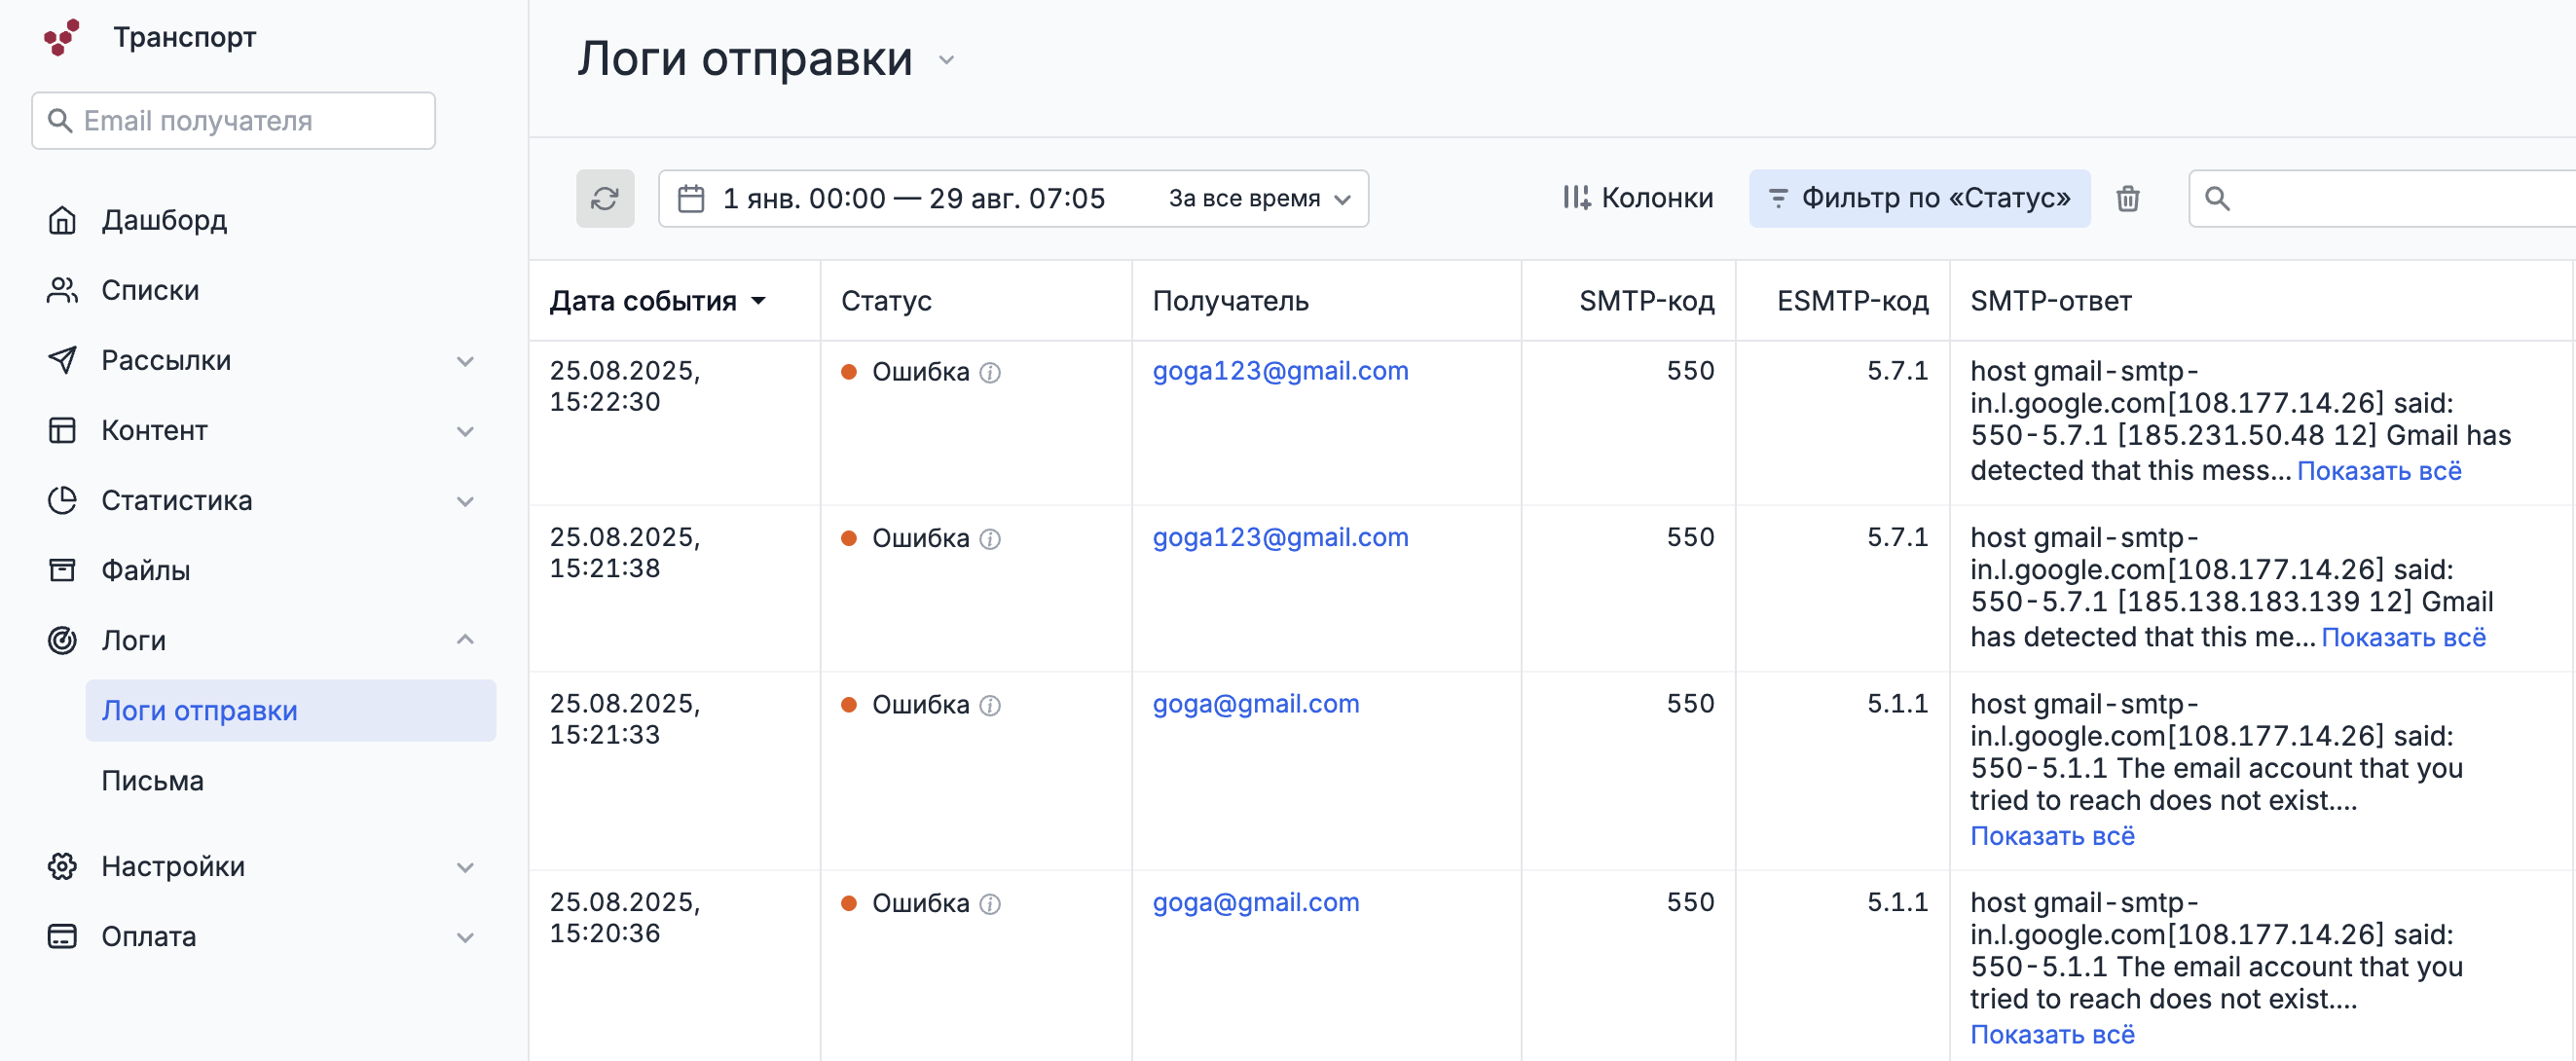The height and width of the screenshot is (1061, 2576).
Task: Click the calendar icon in date range
Action: click(x=691, y=198)
